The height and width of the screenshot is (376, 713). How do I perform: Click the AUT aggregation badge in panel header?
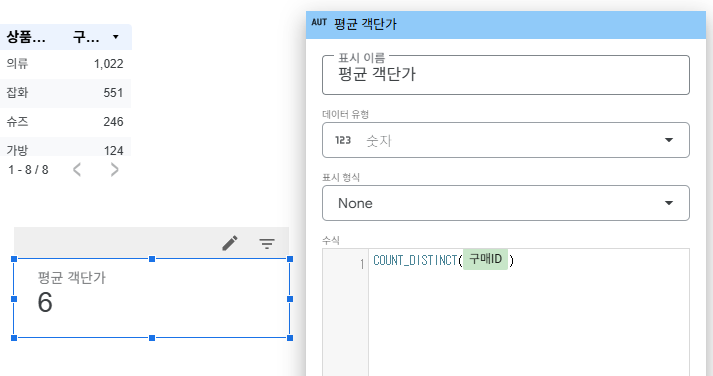319,22
